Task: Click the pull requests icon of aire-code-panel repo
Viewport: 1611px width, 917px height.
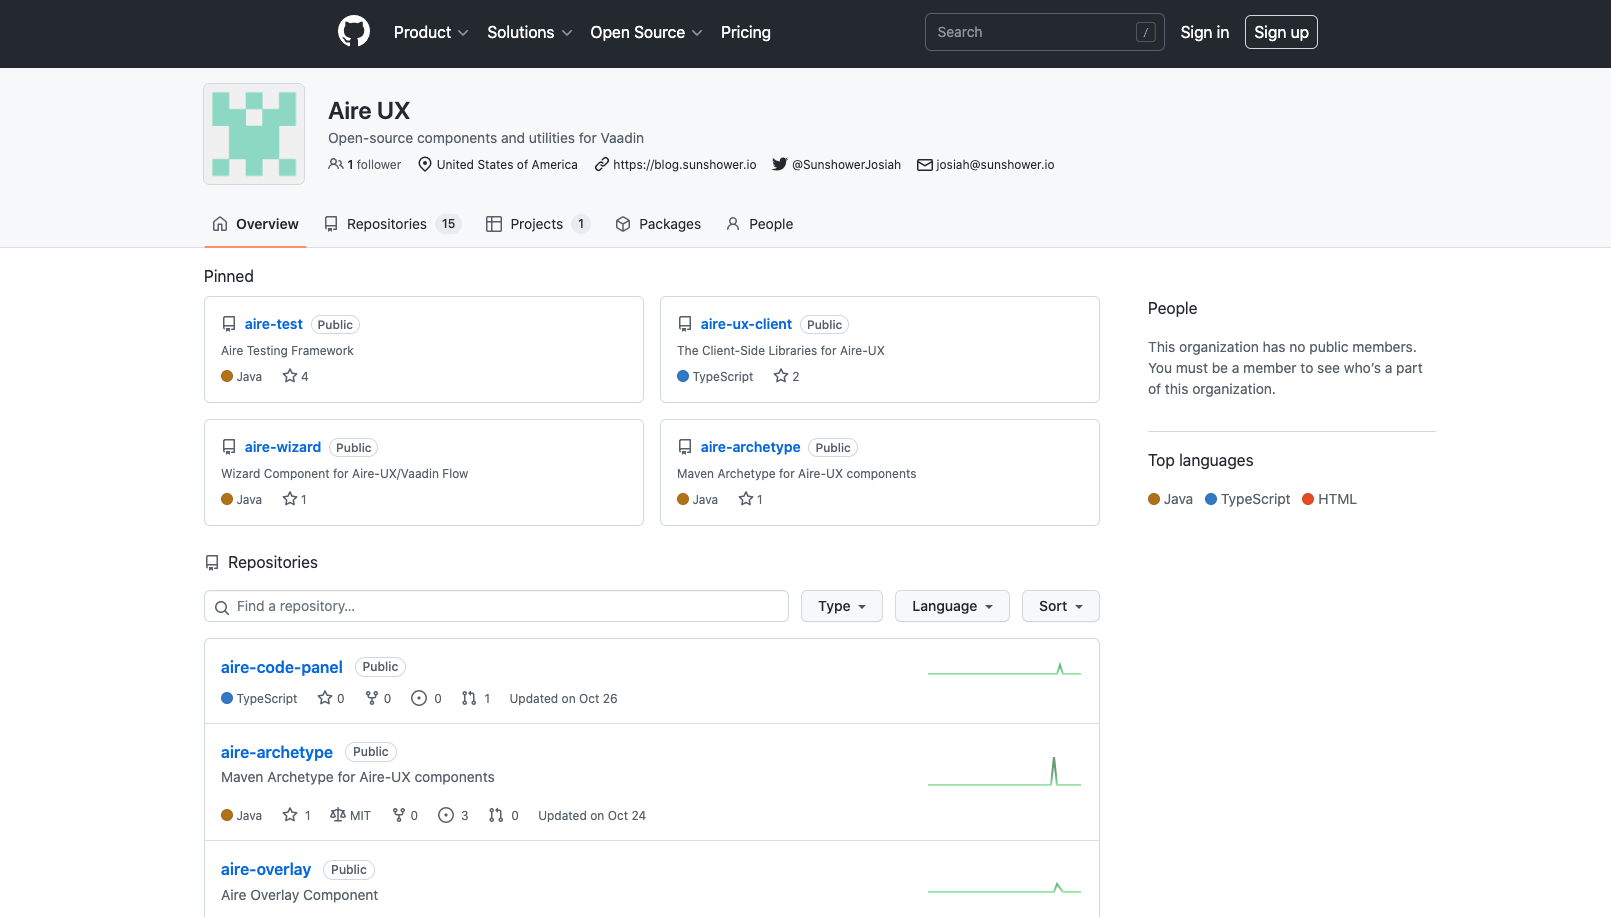Action: (469, 698)
